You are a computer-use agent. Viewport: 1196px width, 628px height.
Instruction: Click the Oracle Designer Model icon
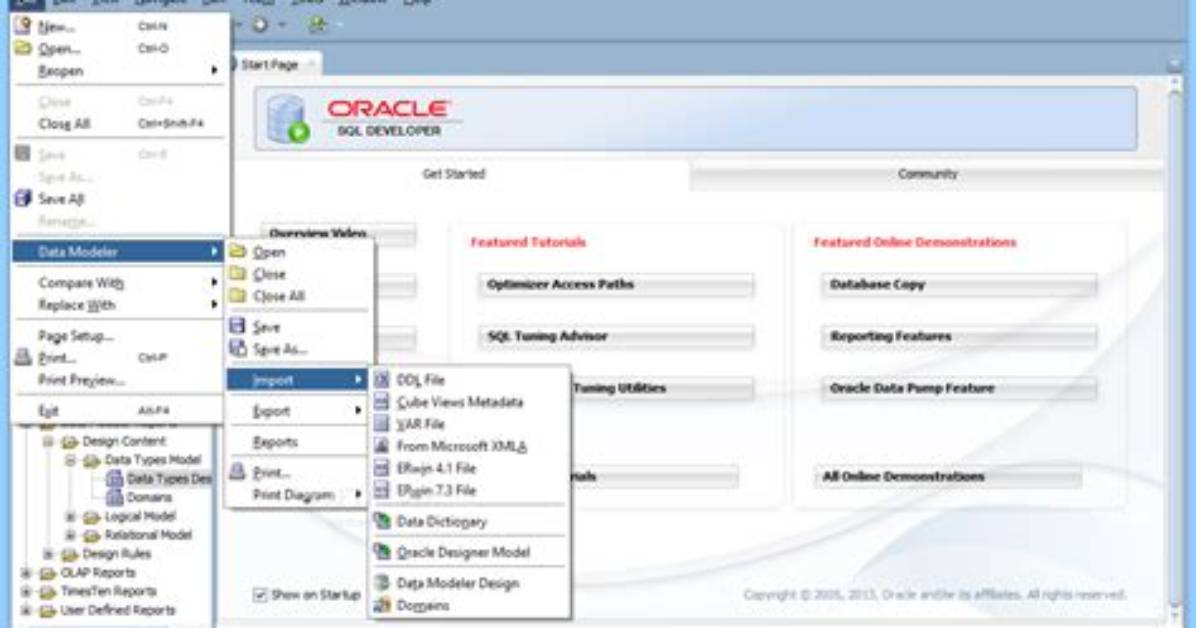[382, 552]
